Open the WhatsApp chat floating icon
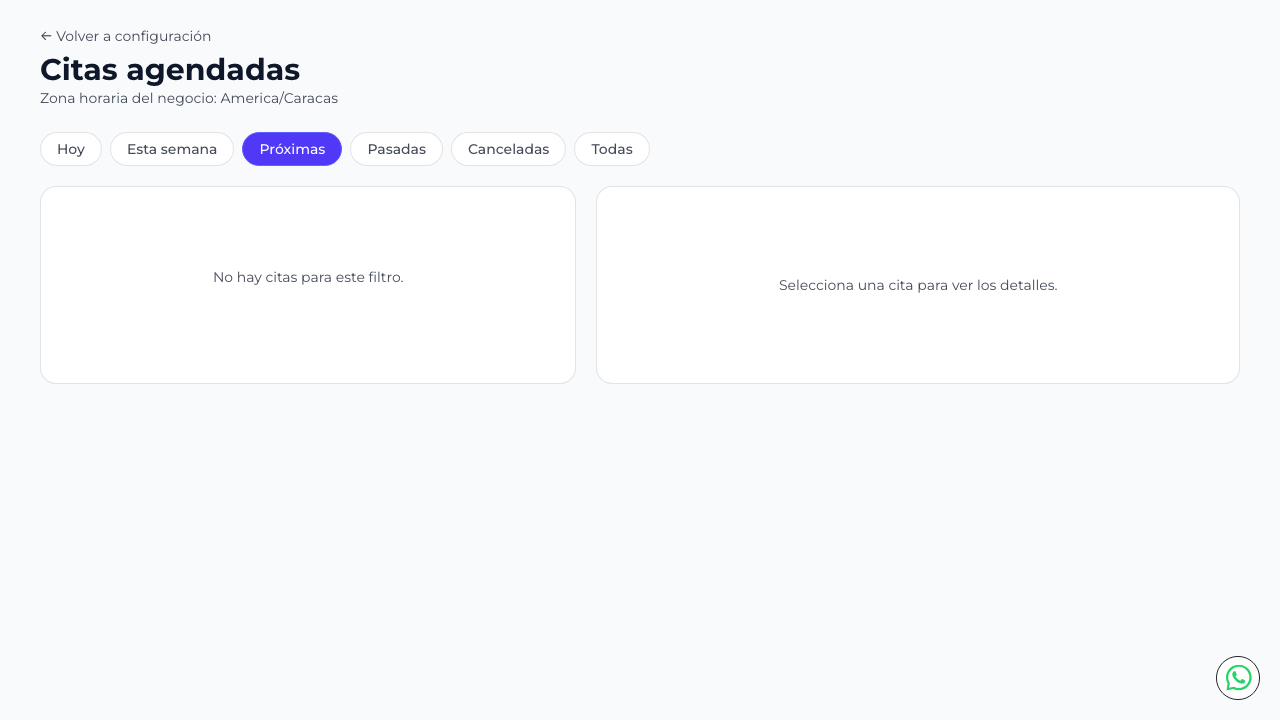Image resolution: width=1280 pixels, height=720 pixels. click(1238, 678)
